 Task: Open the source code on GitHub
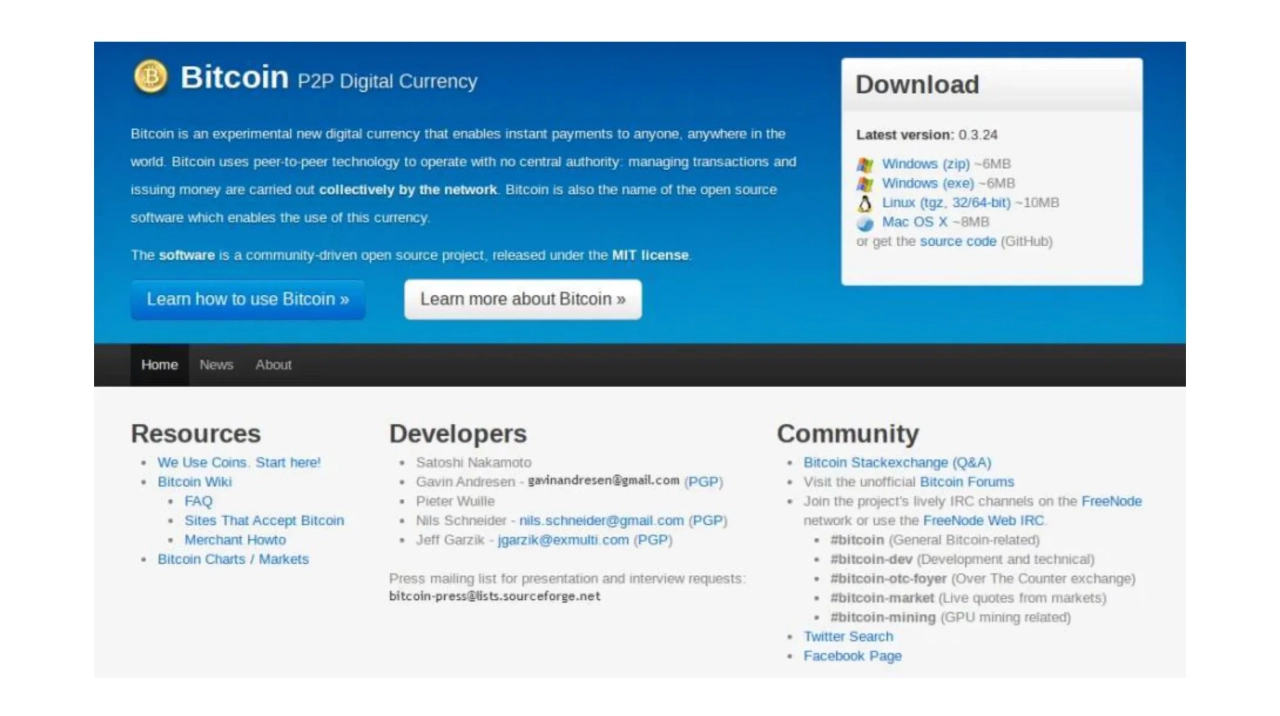click(x=957, y=241)
